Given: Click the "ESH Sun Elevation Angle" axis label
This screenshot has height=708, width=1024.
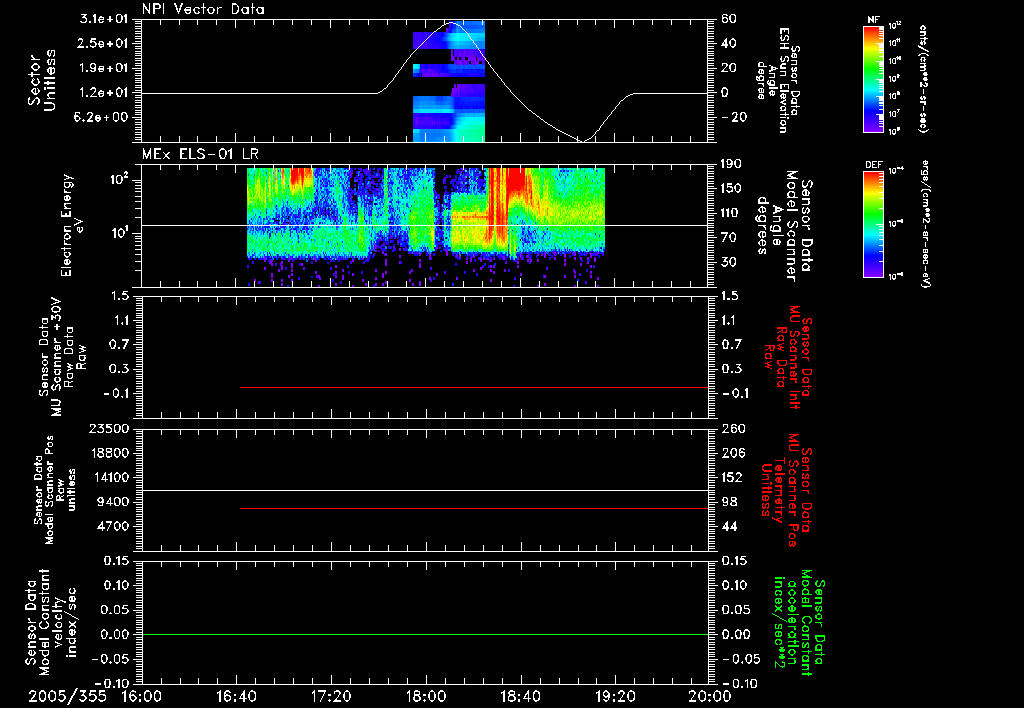Looking at the screenshot, I should pyautogui.click(x=778, y=80).
